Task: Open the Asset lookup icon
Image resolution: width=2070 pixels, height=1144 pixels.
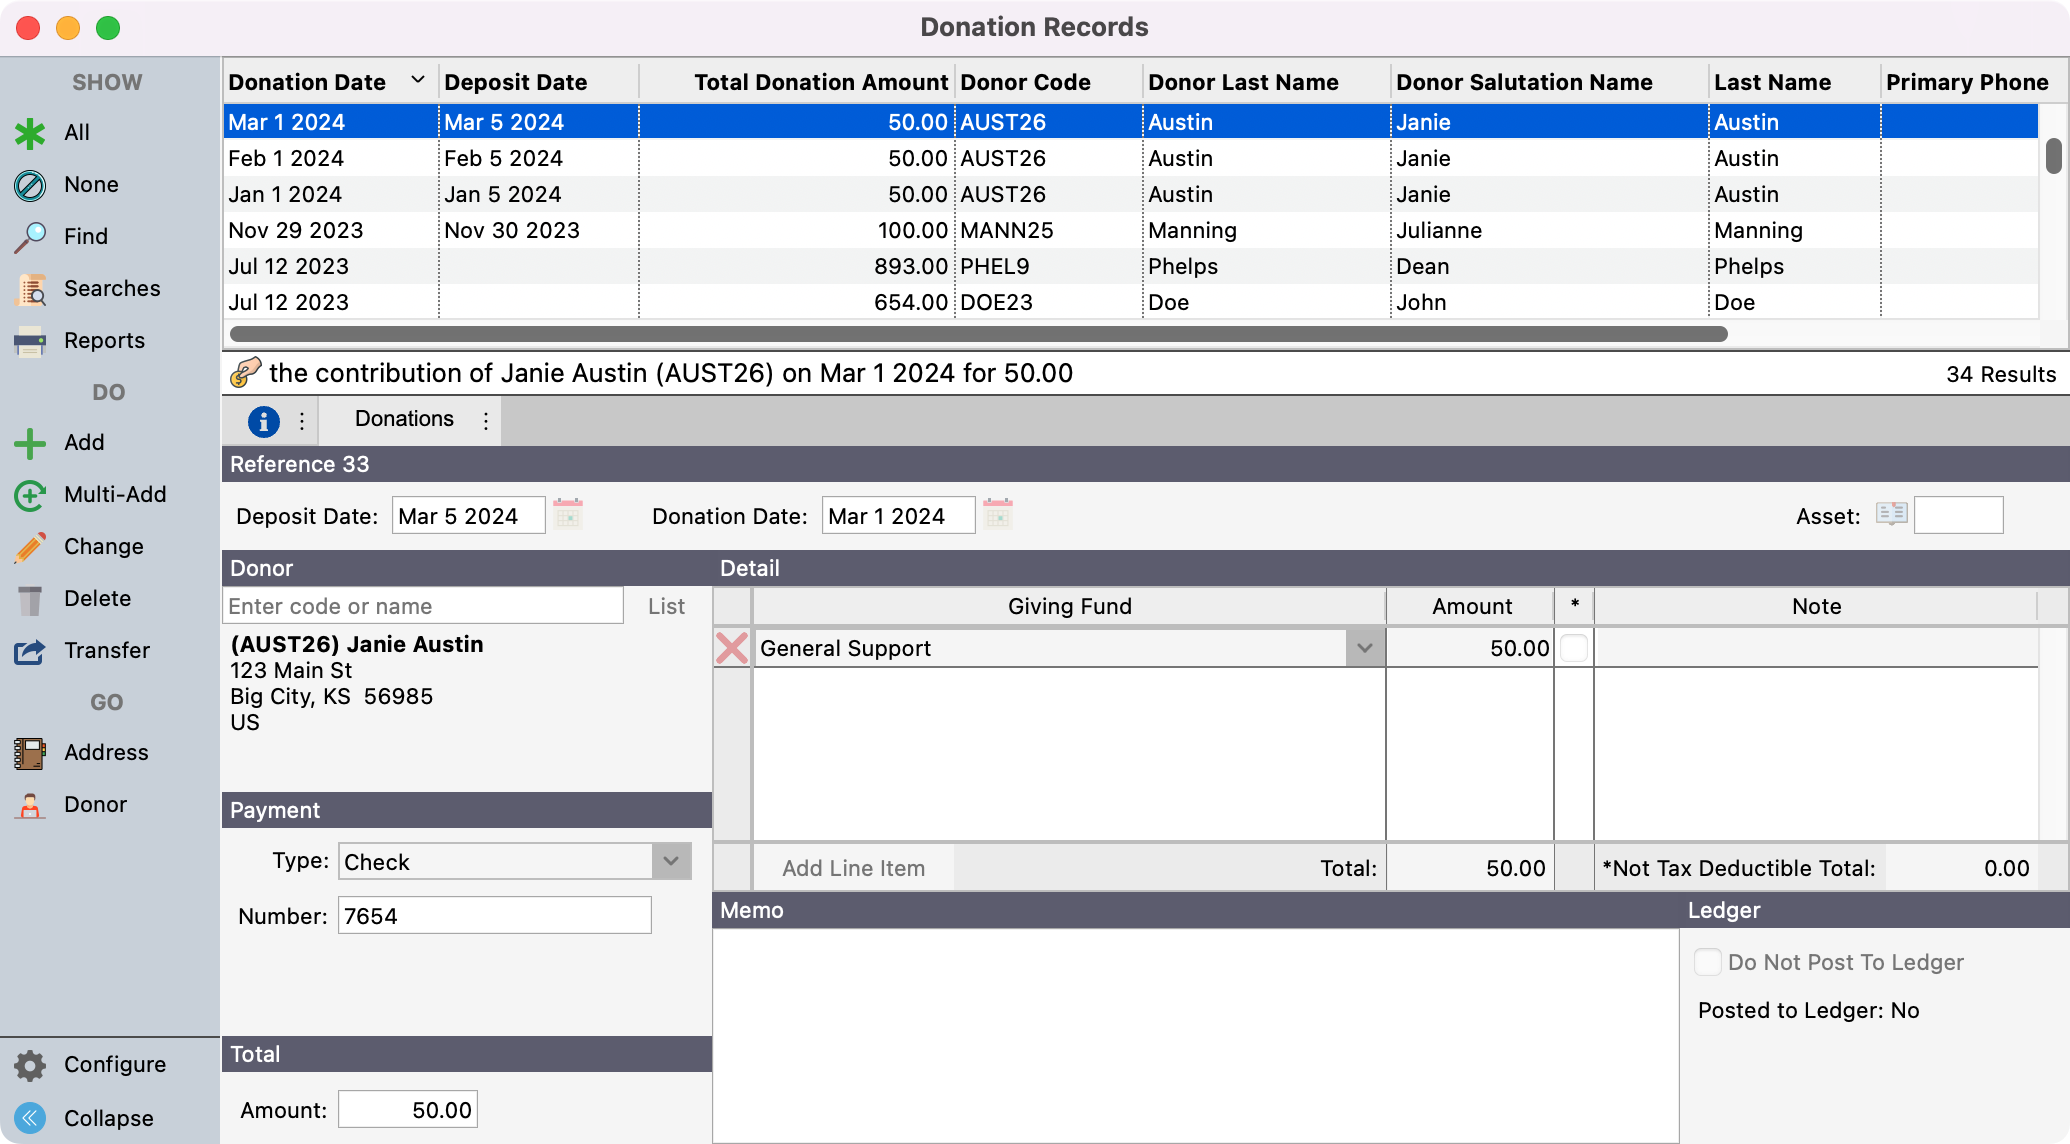Action: click(x=1891, y=515)
